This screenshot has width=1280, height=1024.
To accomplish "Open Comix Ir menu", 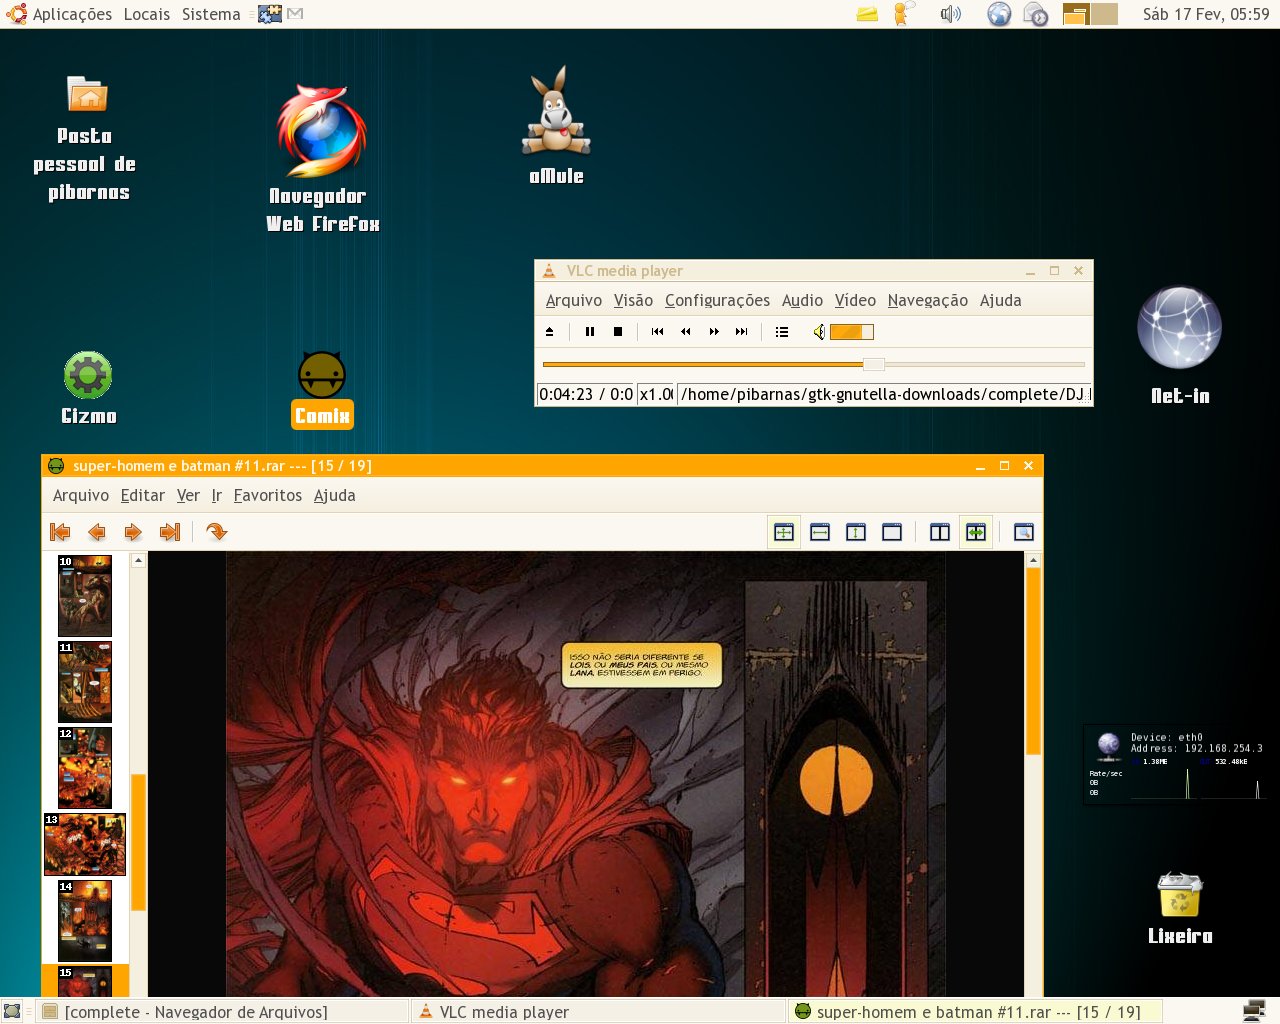I will (x=216, y=495).
